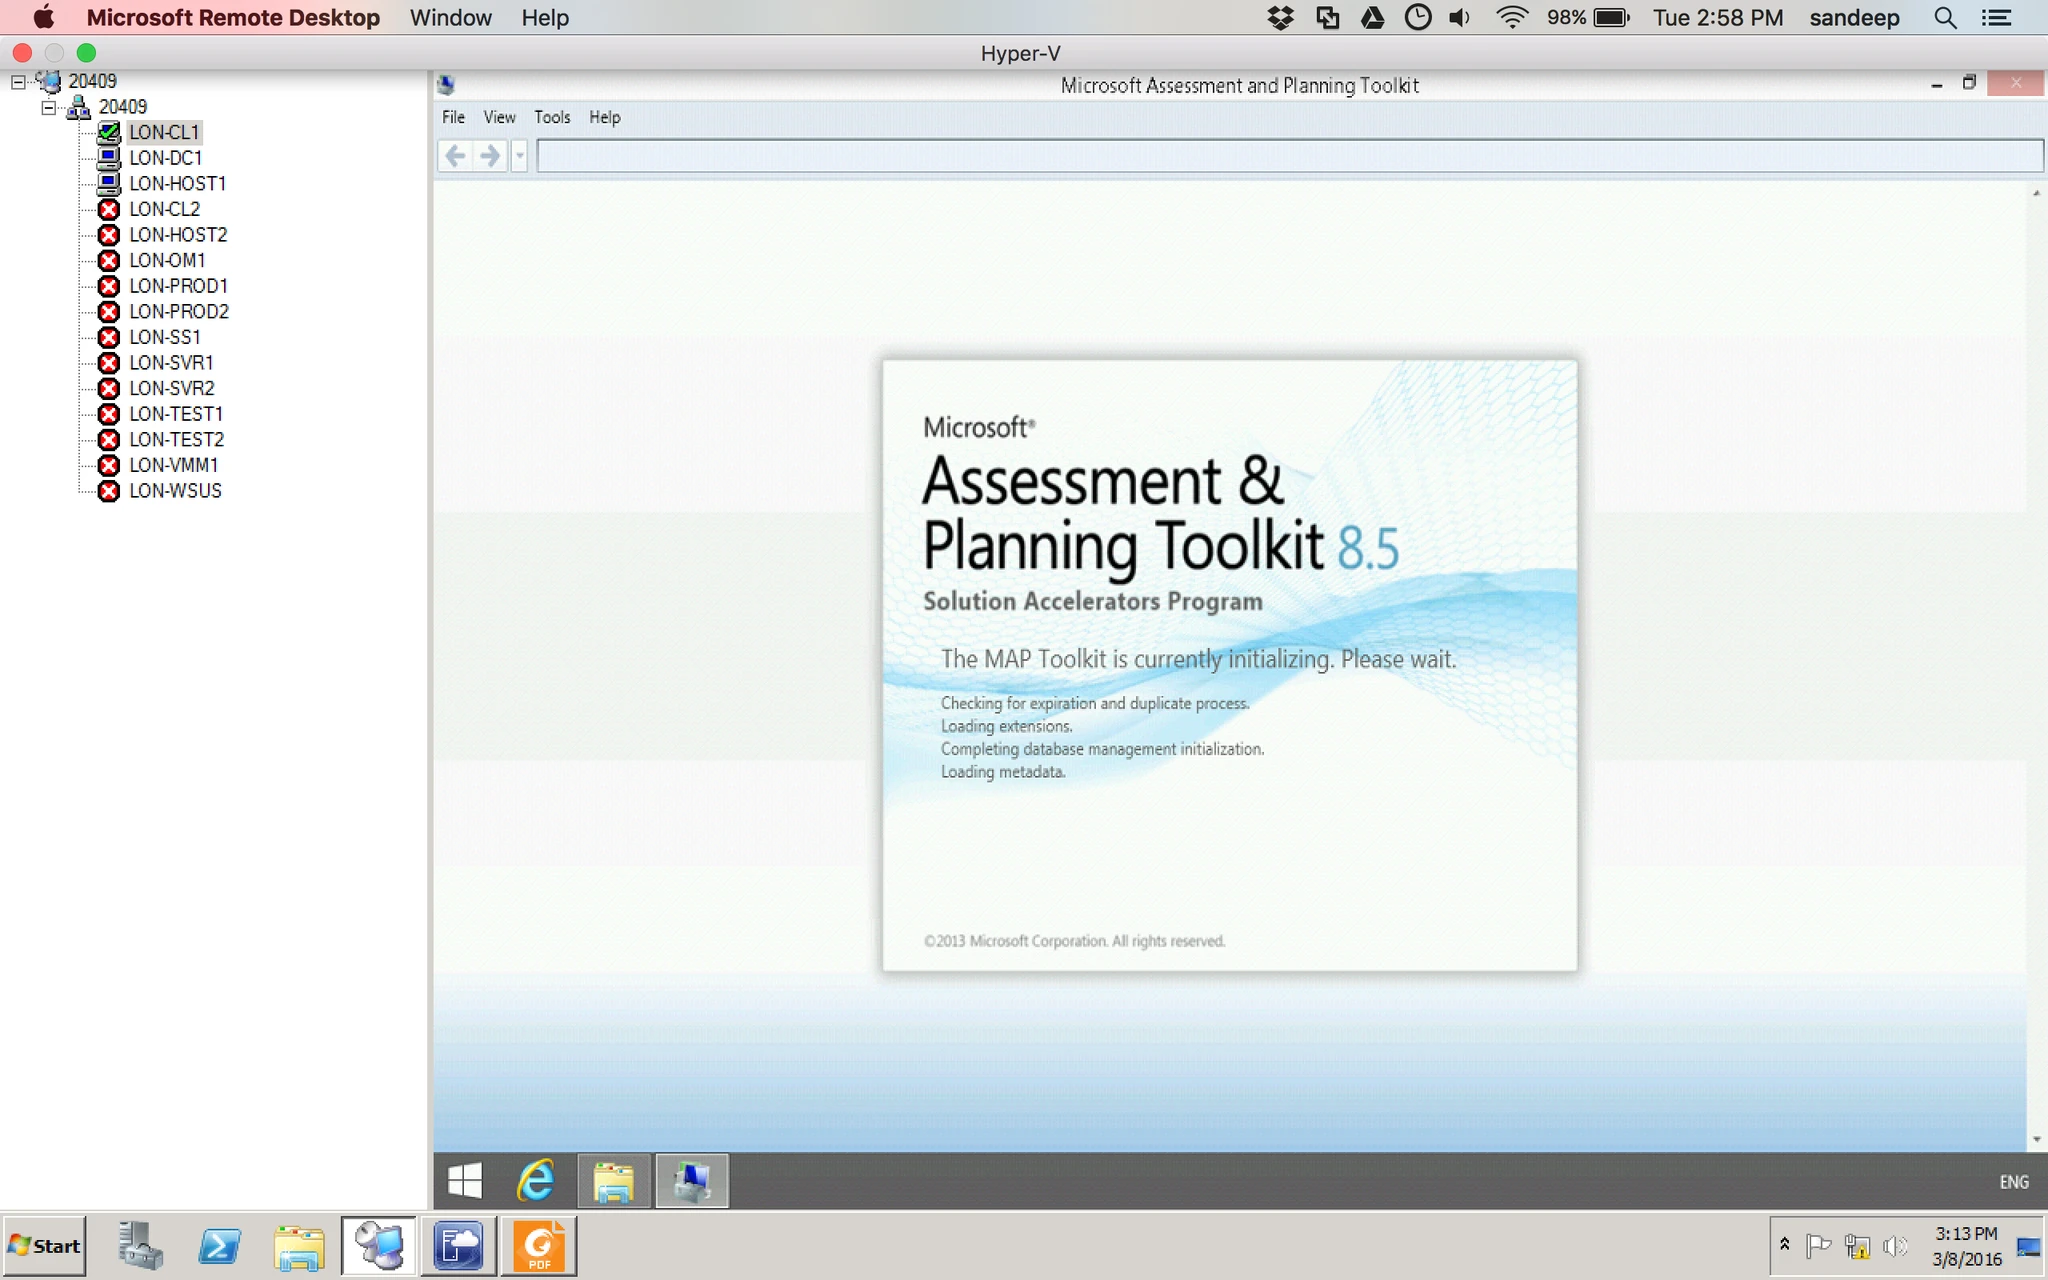Open the Microsoft Remote Desktop app menu
The height and width of the screenshot is (1280, 2048).
coord(233,18)
